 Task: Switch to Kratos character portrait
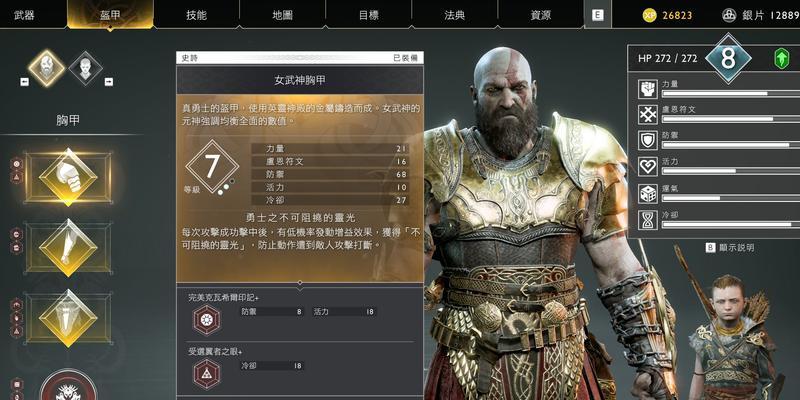point(46,68)
